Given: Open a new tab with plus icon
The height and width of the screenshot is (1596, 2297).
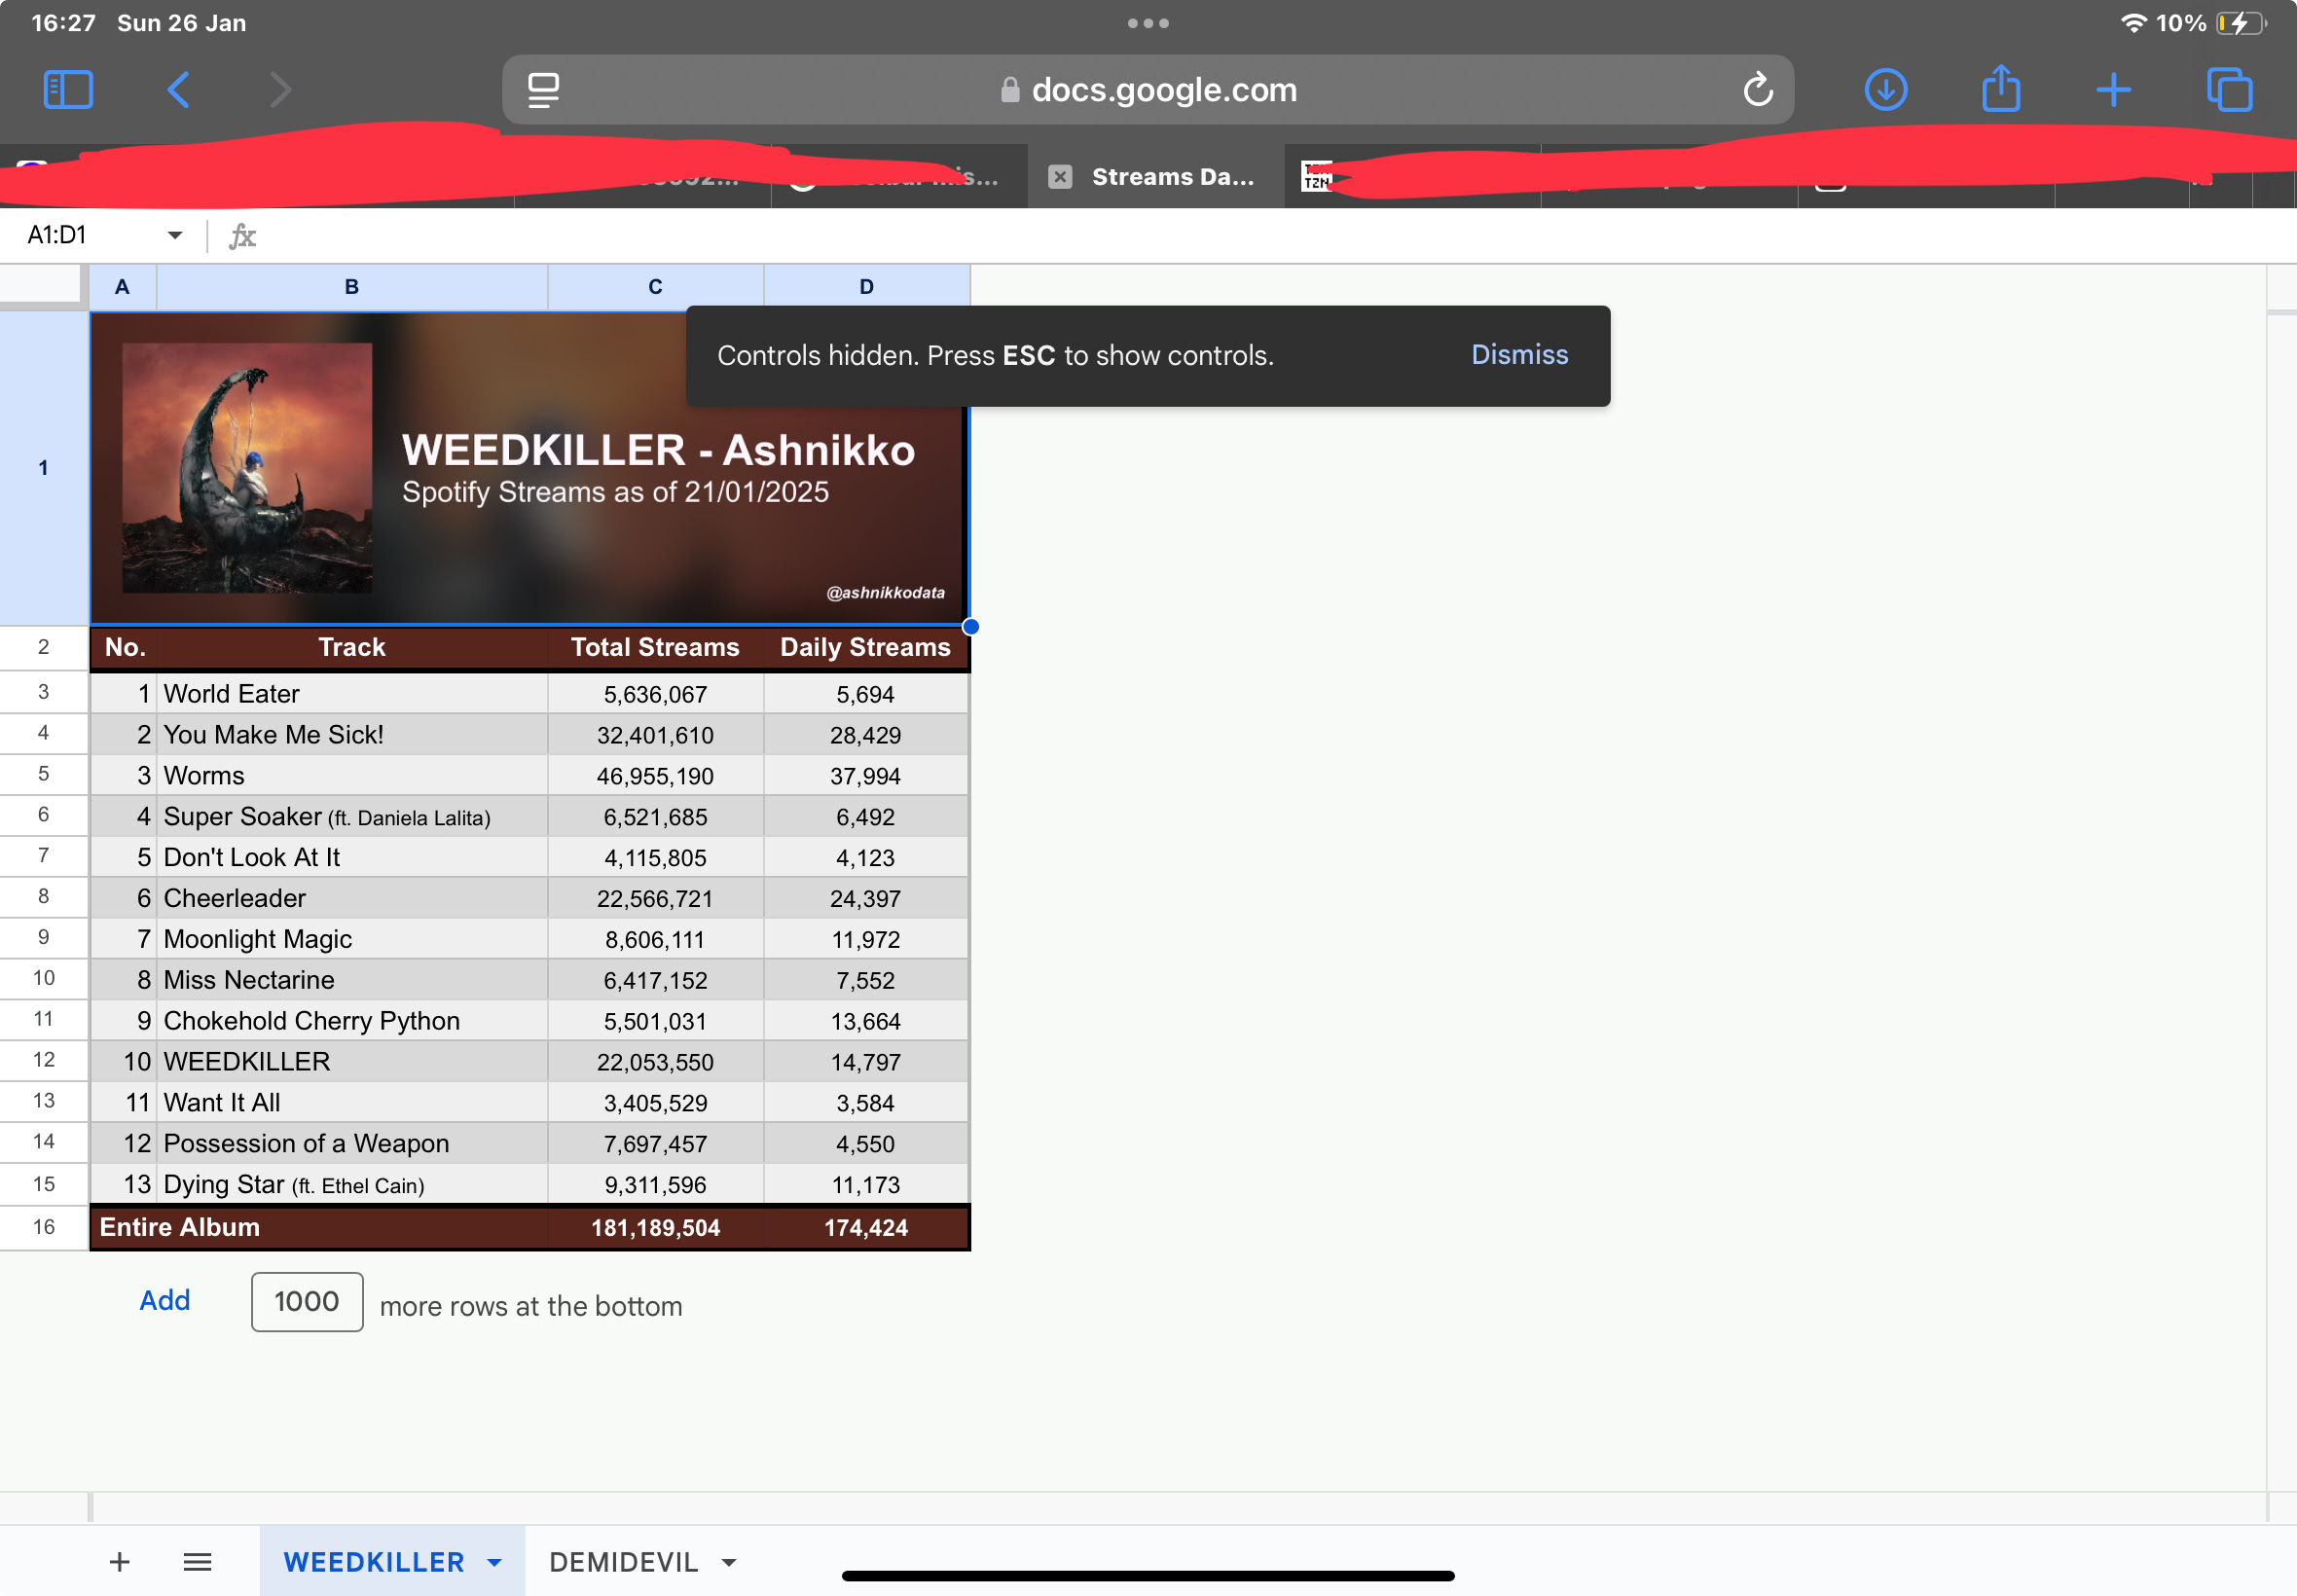Looking at the screenshot, I should 2113,90.
